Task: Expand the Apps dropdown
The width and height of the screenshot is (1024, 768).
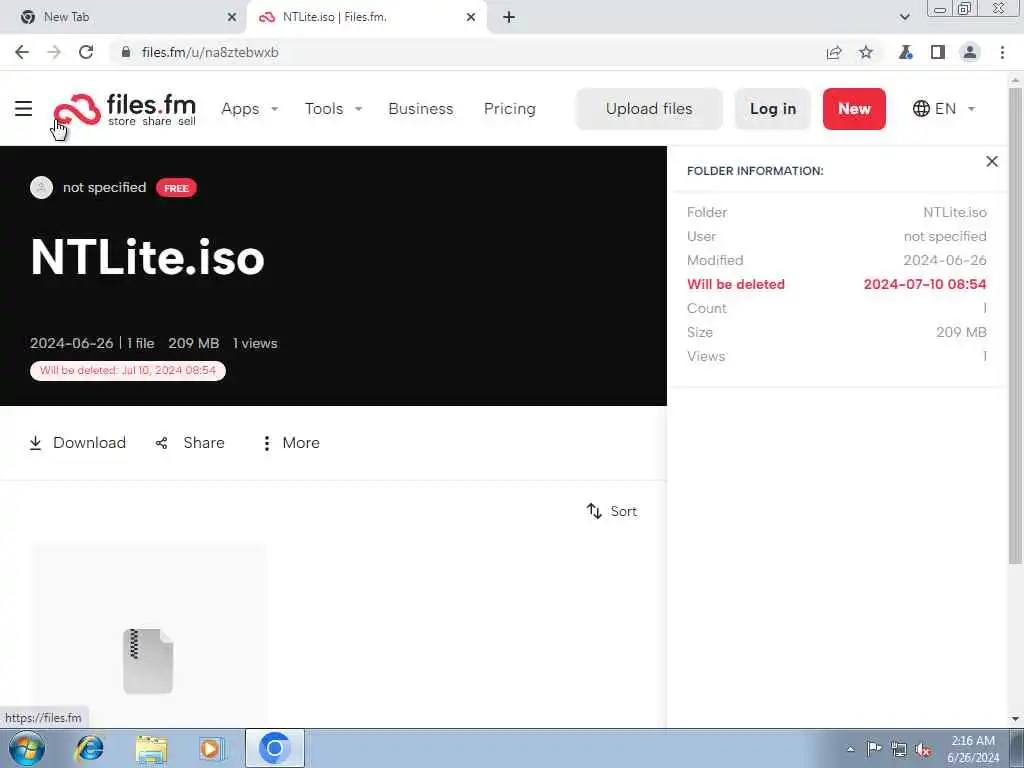Action: 249,109
